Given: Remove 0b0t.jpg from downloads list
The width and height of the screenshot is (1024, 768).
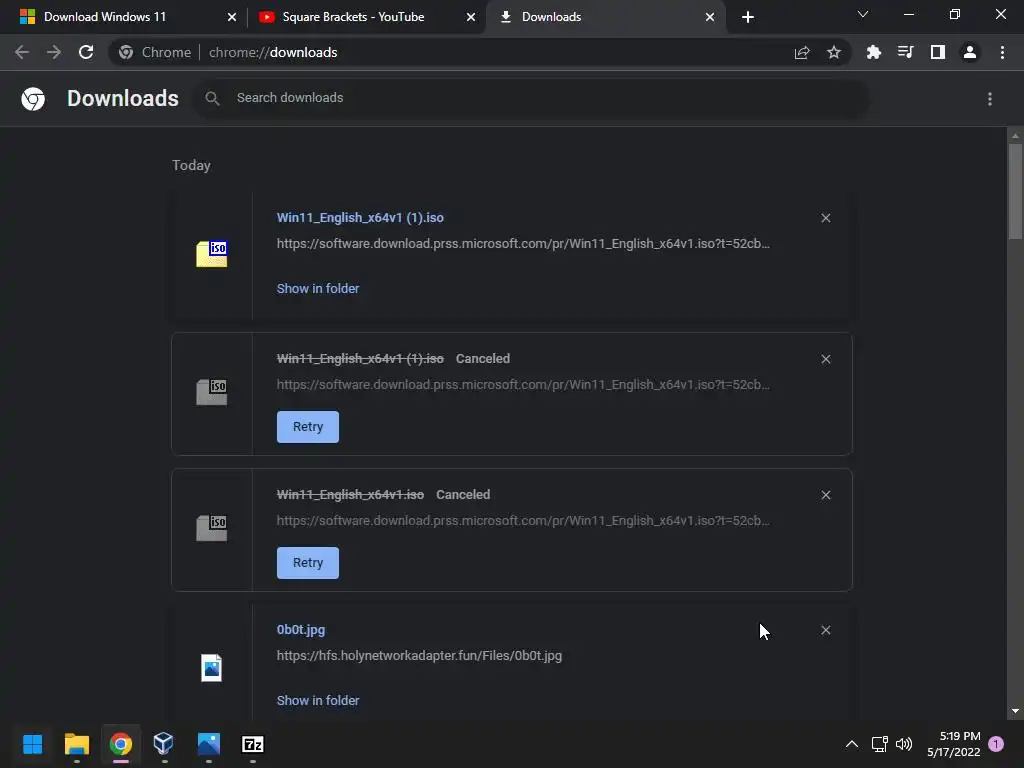Looking at the screenshot, I should tap(825, 630).
